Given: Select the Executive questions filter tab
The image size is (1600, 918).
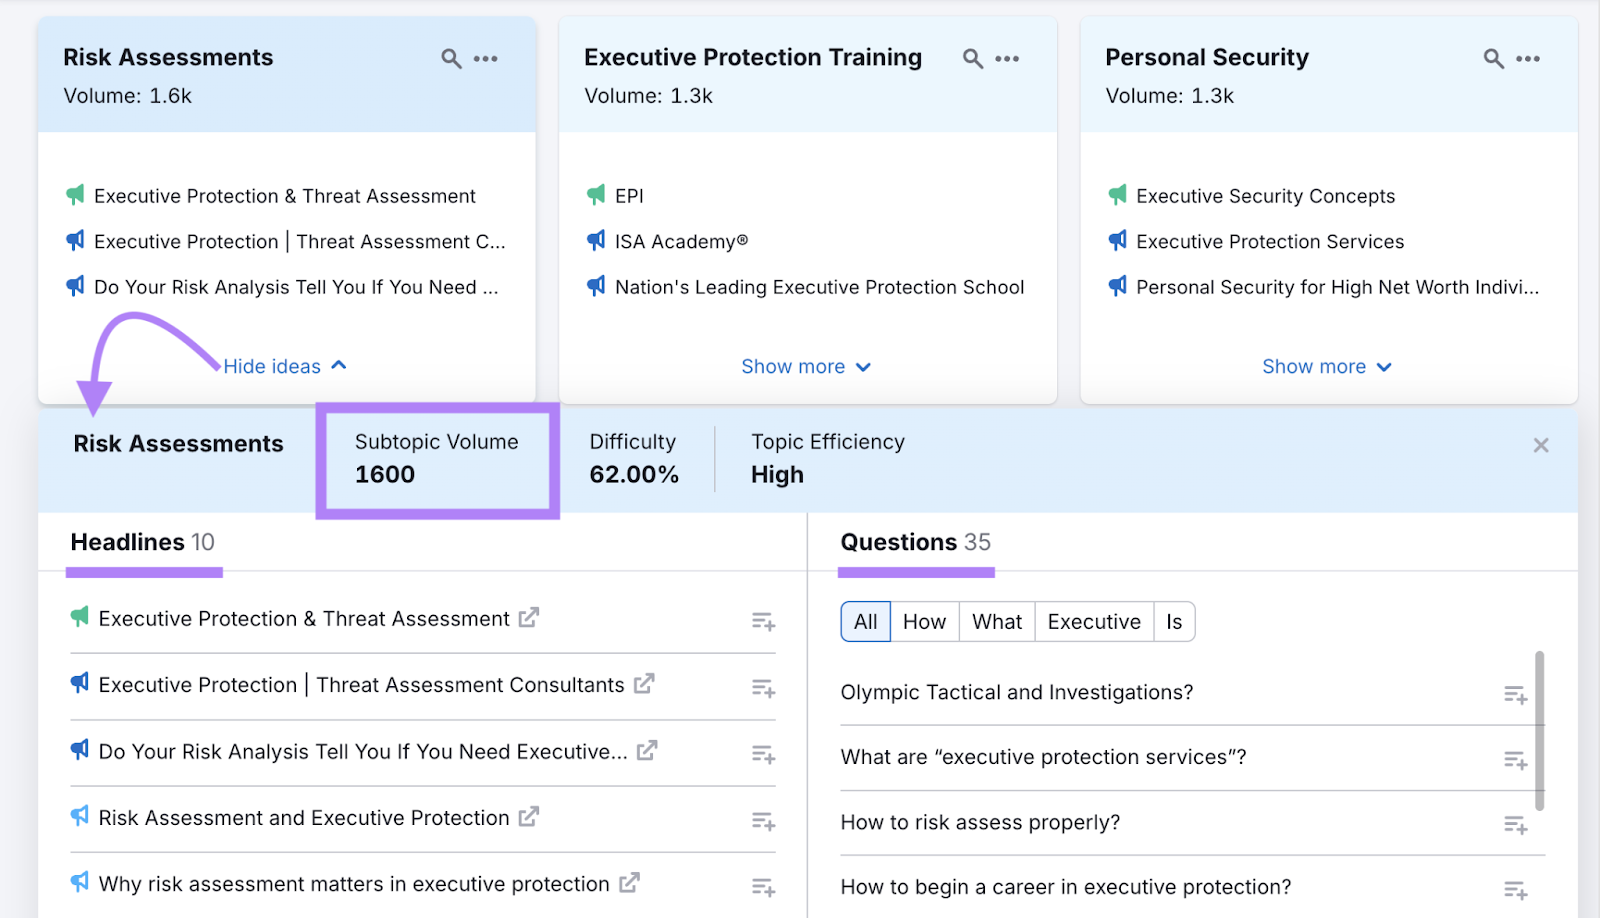Looking at the screenshot, I should coord(1093,621).
